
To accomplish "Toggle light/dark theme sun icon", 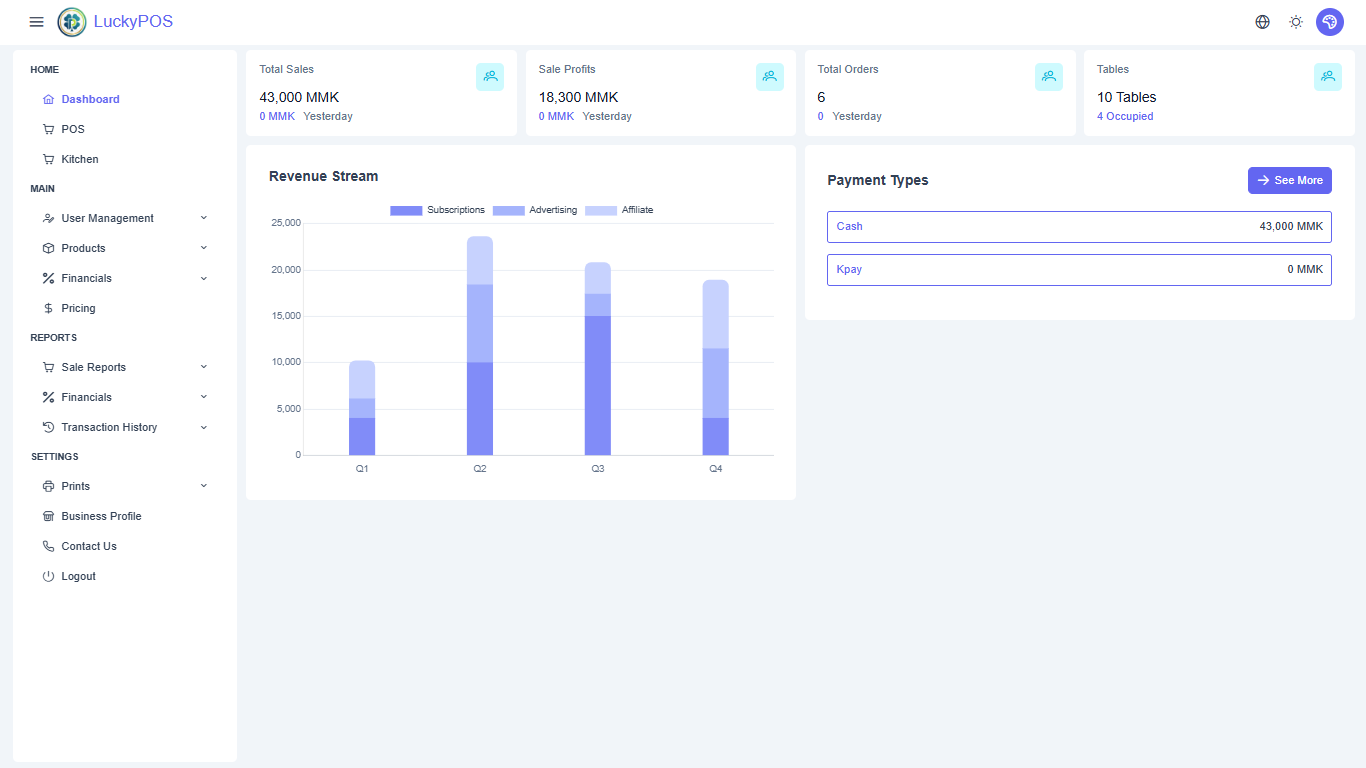I will 1296,22.
